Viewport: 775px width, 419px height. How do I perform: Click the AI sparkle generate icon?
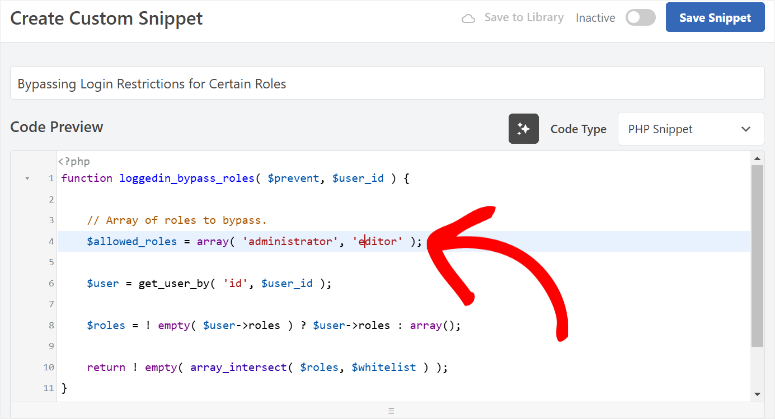click(x=524, y=129)
